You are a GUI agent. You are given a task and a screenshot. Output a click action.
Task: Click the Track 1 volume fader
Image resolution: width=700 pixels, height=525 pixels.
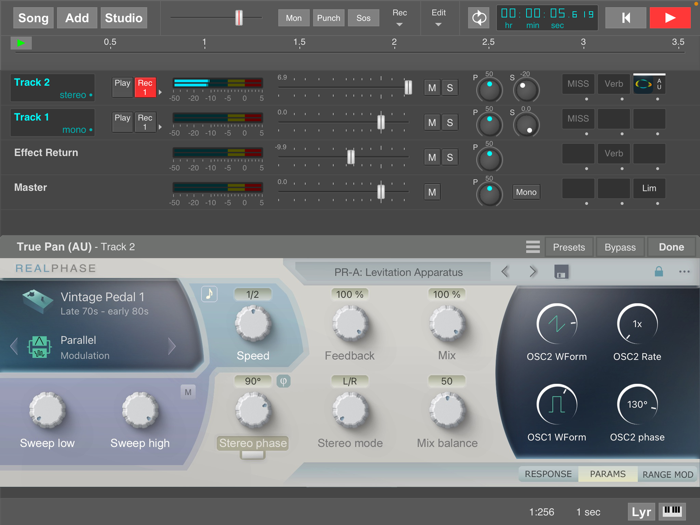click(x=380, y=122)
